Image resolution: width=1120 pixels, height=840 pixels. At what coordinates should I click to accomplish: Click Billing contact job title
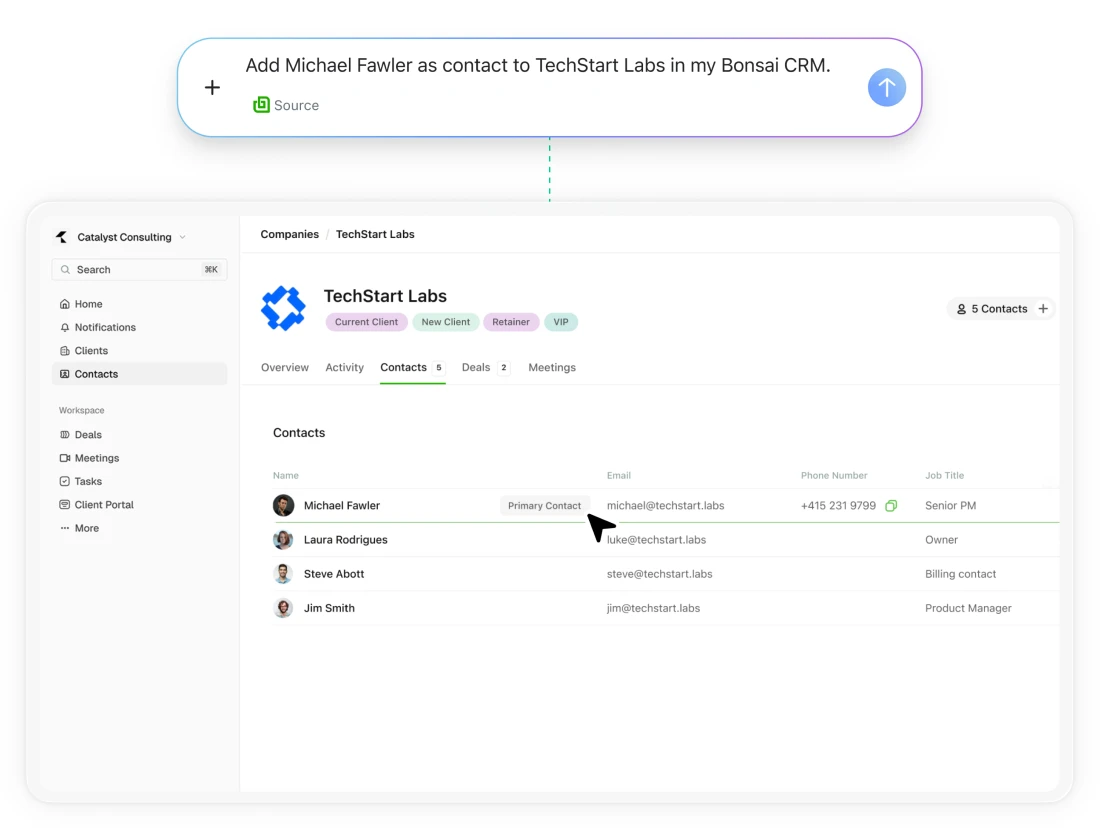click(x=960, y=574)
